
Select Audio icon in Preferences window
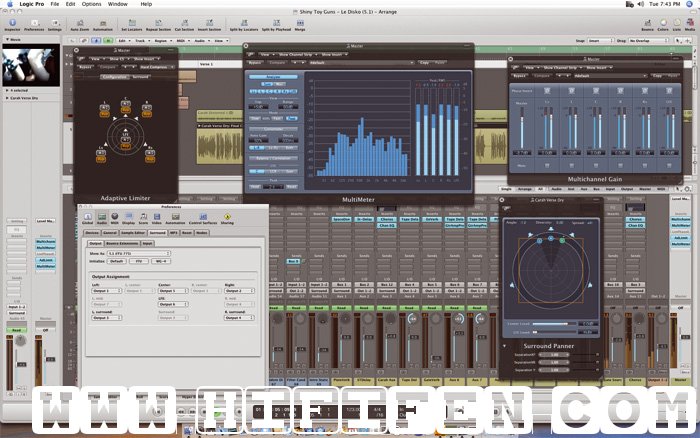point(102,217)
